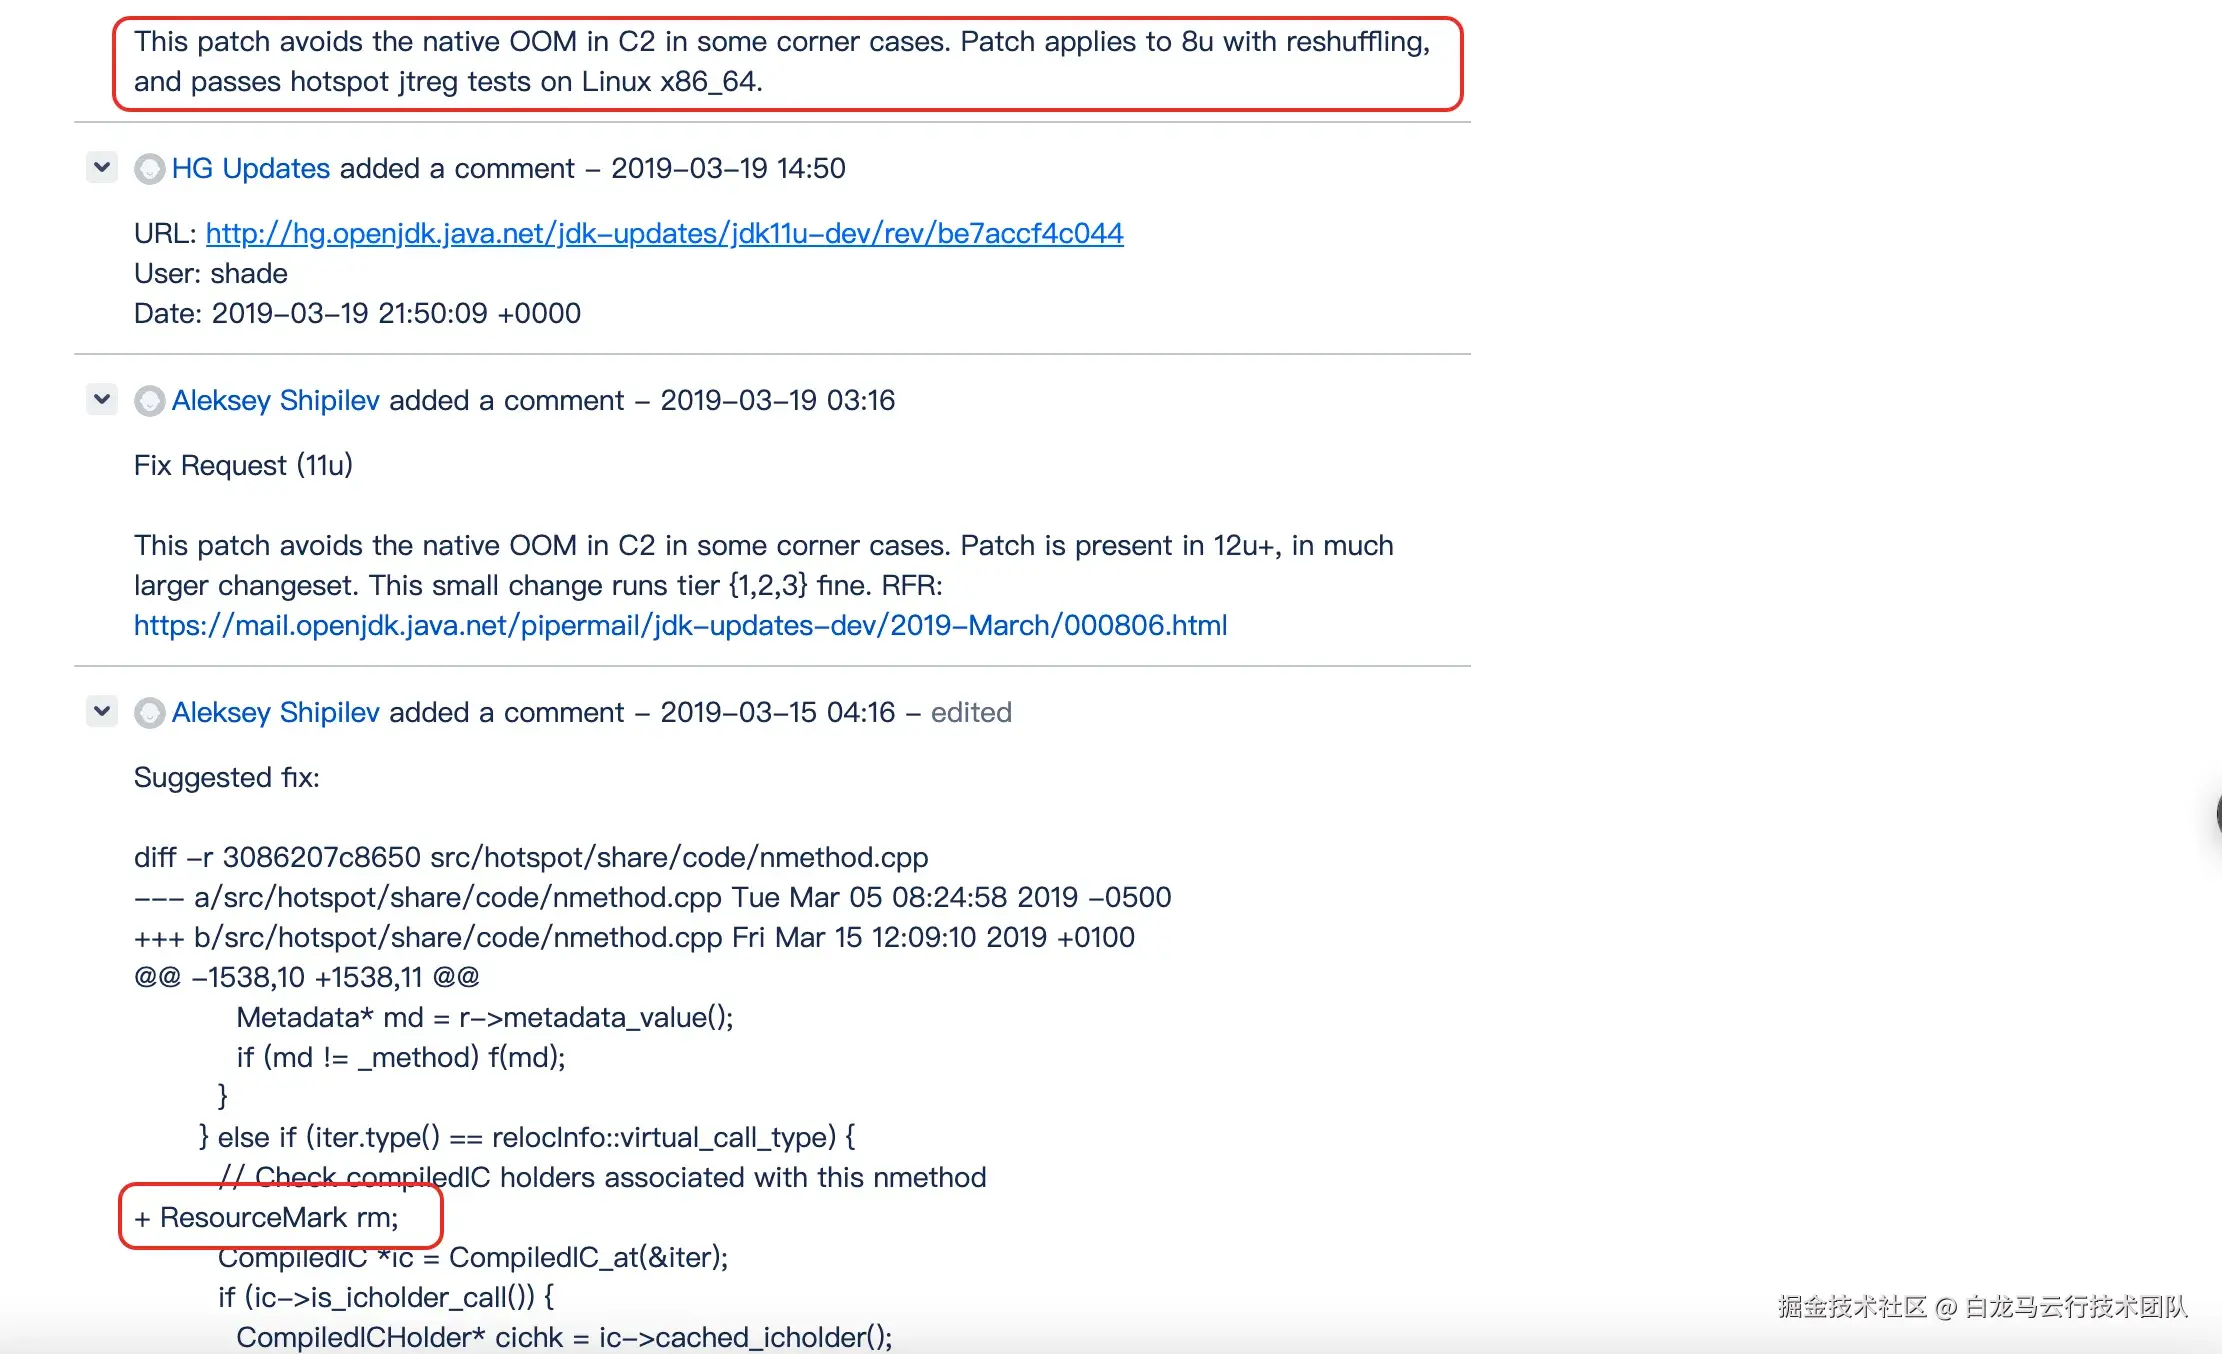Click the "edited" label on the comment
2222x1354 pixels.
coord(970,712)
